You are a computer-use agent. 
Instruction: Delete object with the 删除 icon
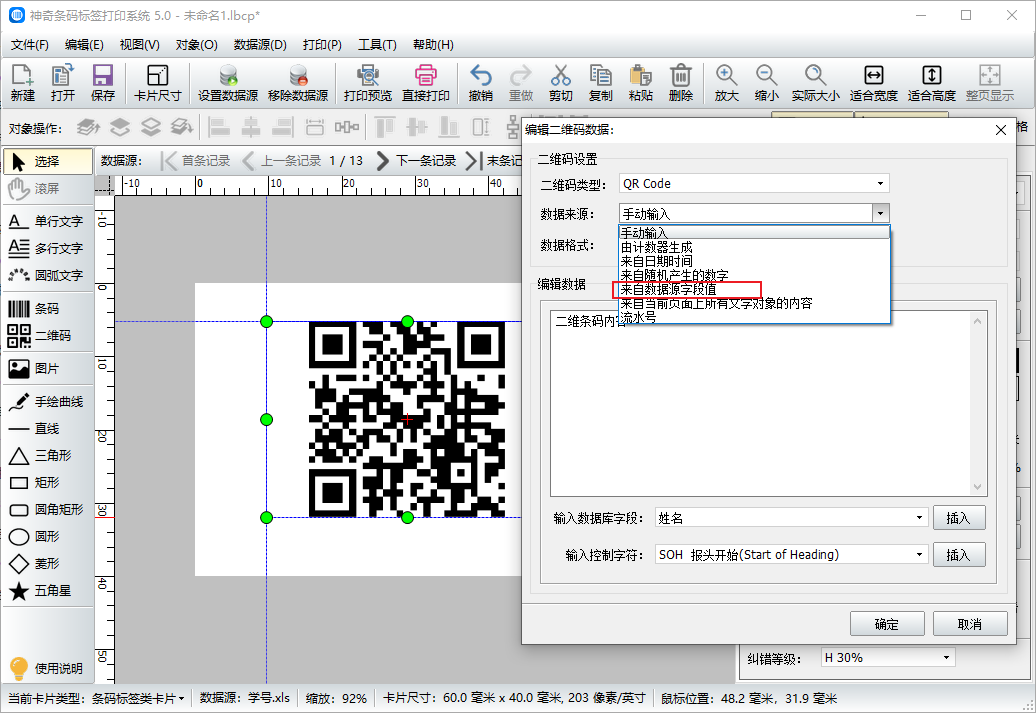pyautogui.click(x=681, y=83)
